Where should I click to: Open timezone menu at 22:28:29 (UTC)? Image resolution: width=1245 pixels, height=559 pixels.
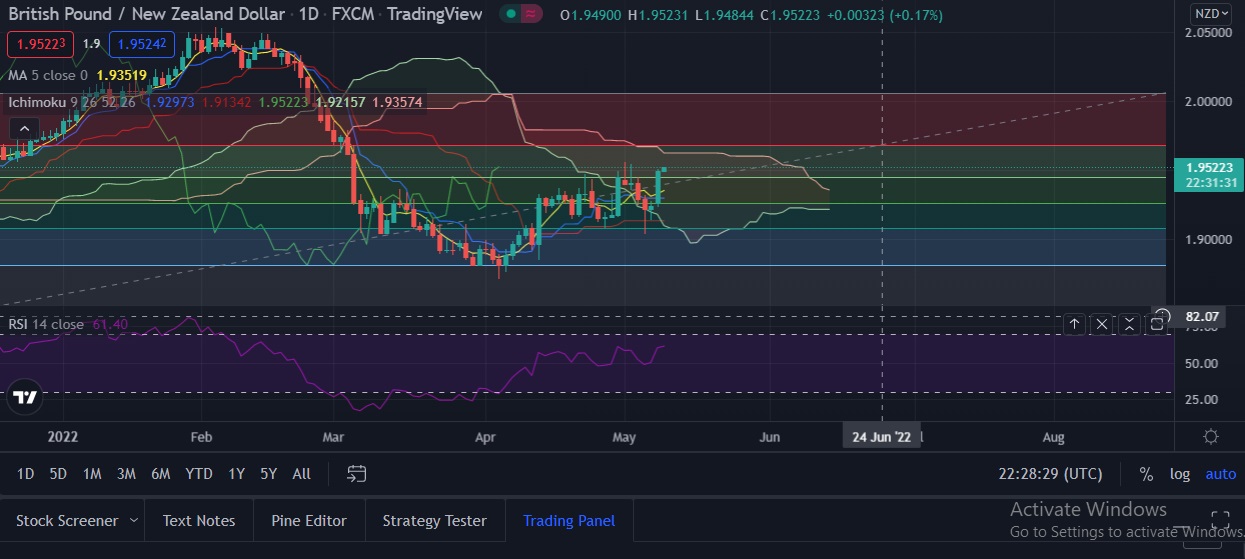click(1050, 474)
